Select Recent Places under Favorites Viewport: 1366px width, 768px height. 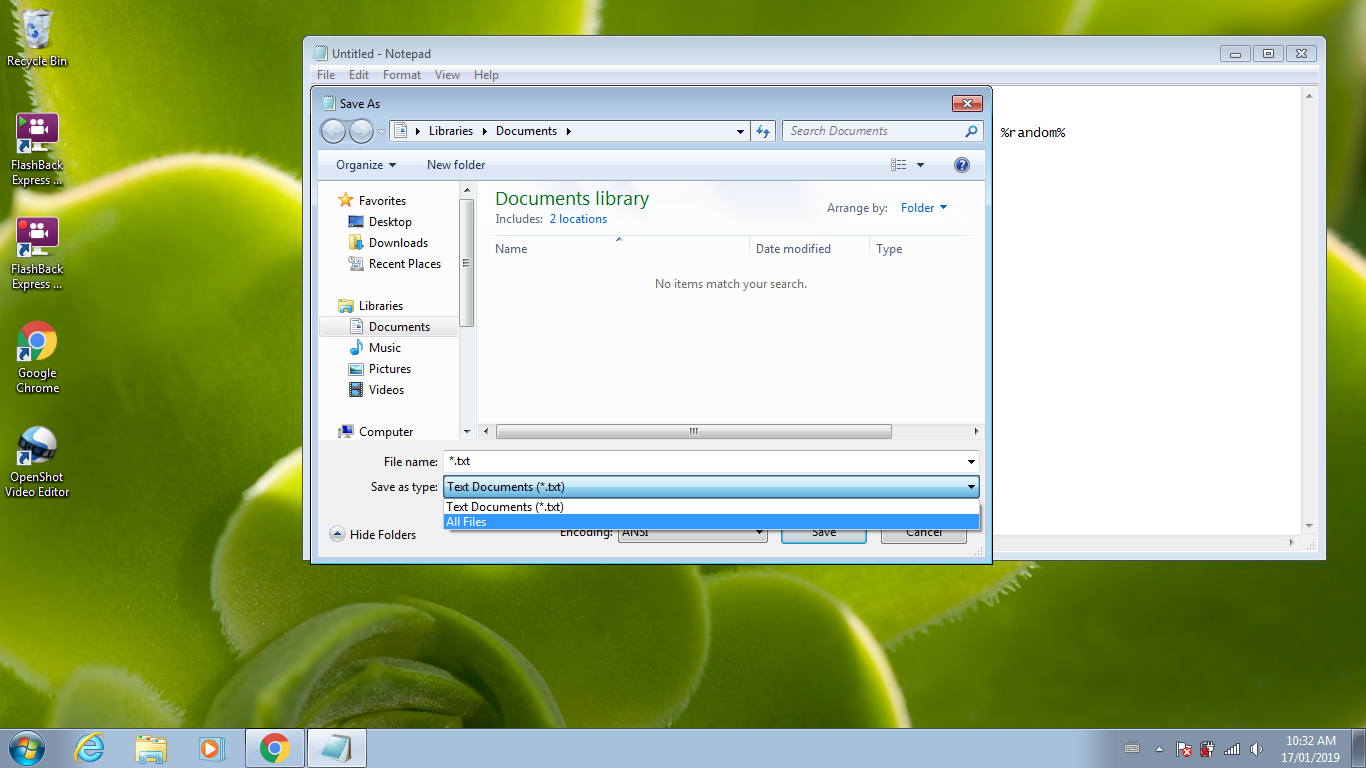point(404,264)
